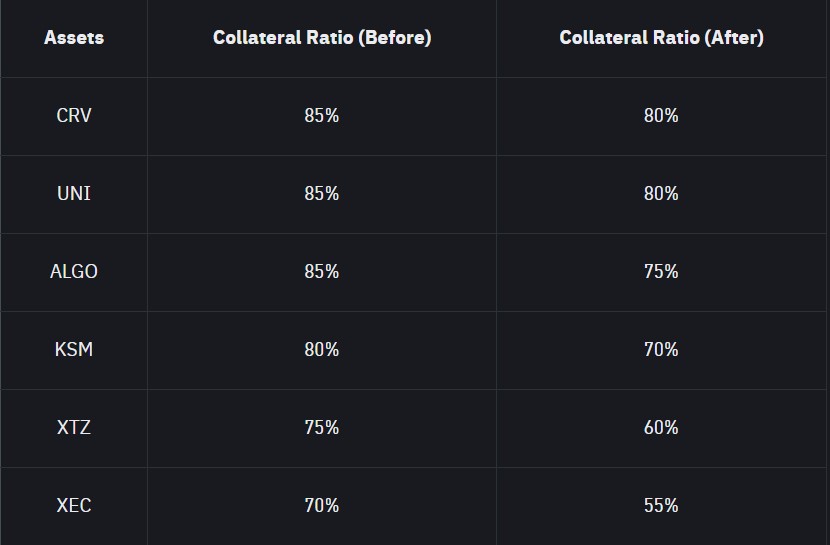The image size is (830, 545).
Task: Click CRV's before ratio of 85%
Action: pyautogui.click(x=322, y=116)
